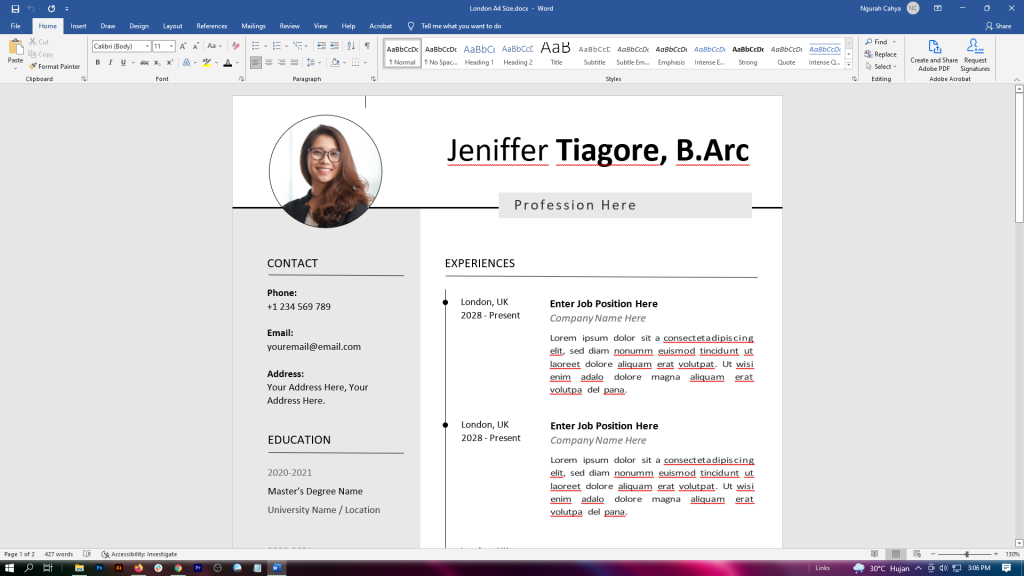This screenshot has height=576, width=1024.
Task: Open Create and Share Adobe PDF
Action: pos(933,52)
